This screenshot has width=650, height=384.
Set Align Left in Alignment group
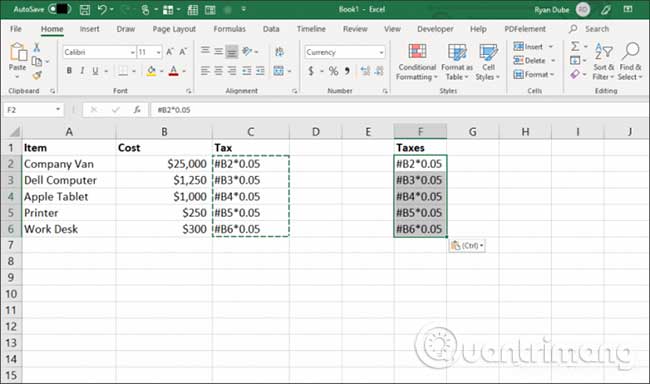[x=205, y=71]
